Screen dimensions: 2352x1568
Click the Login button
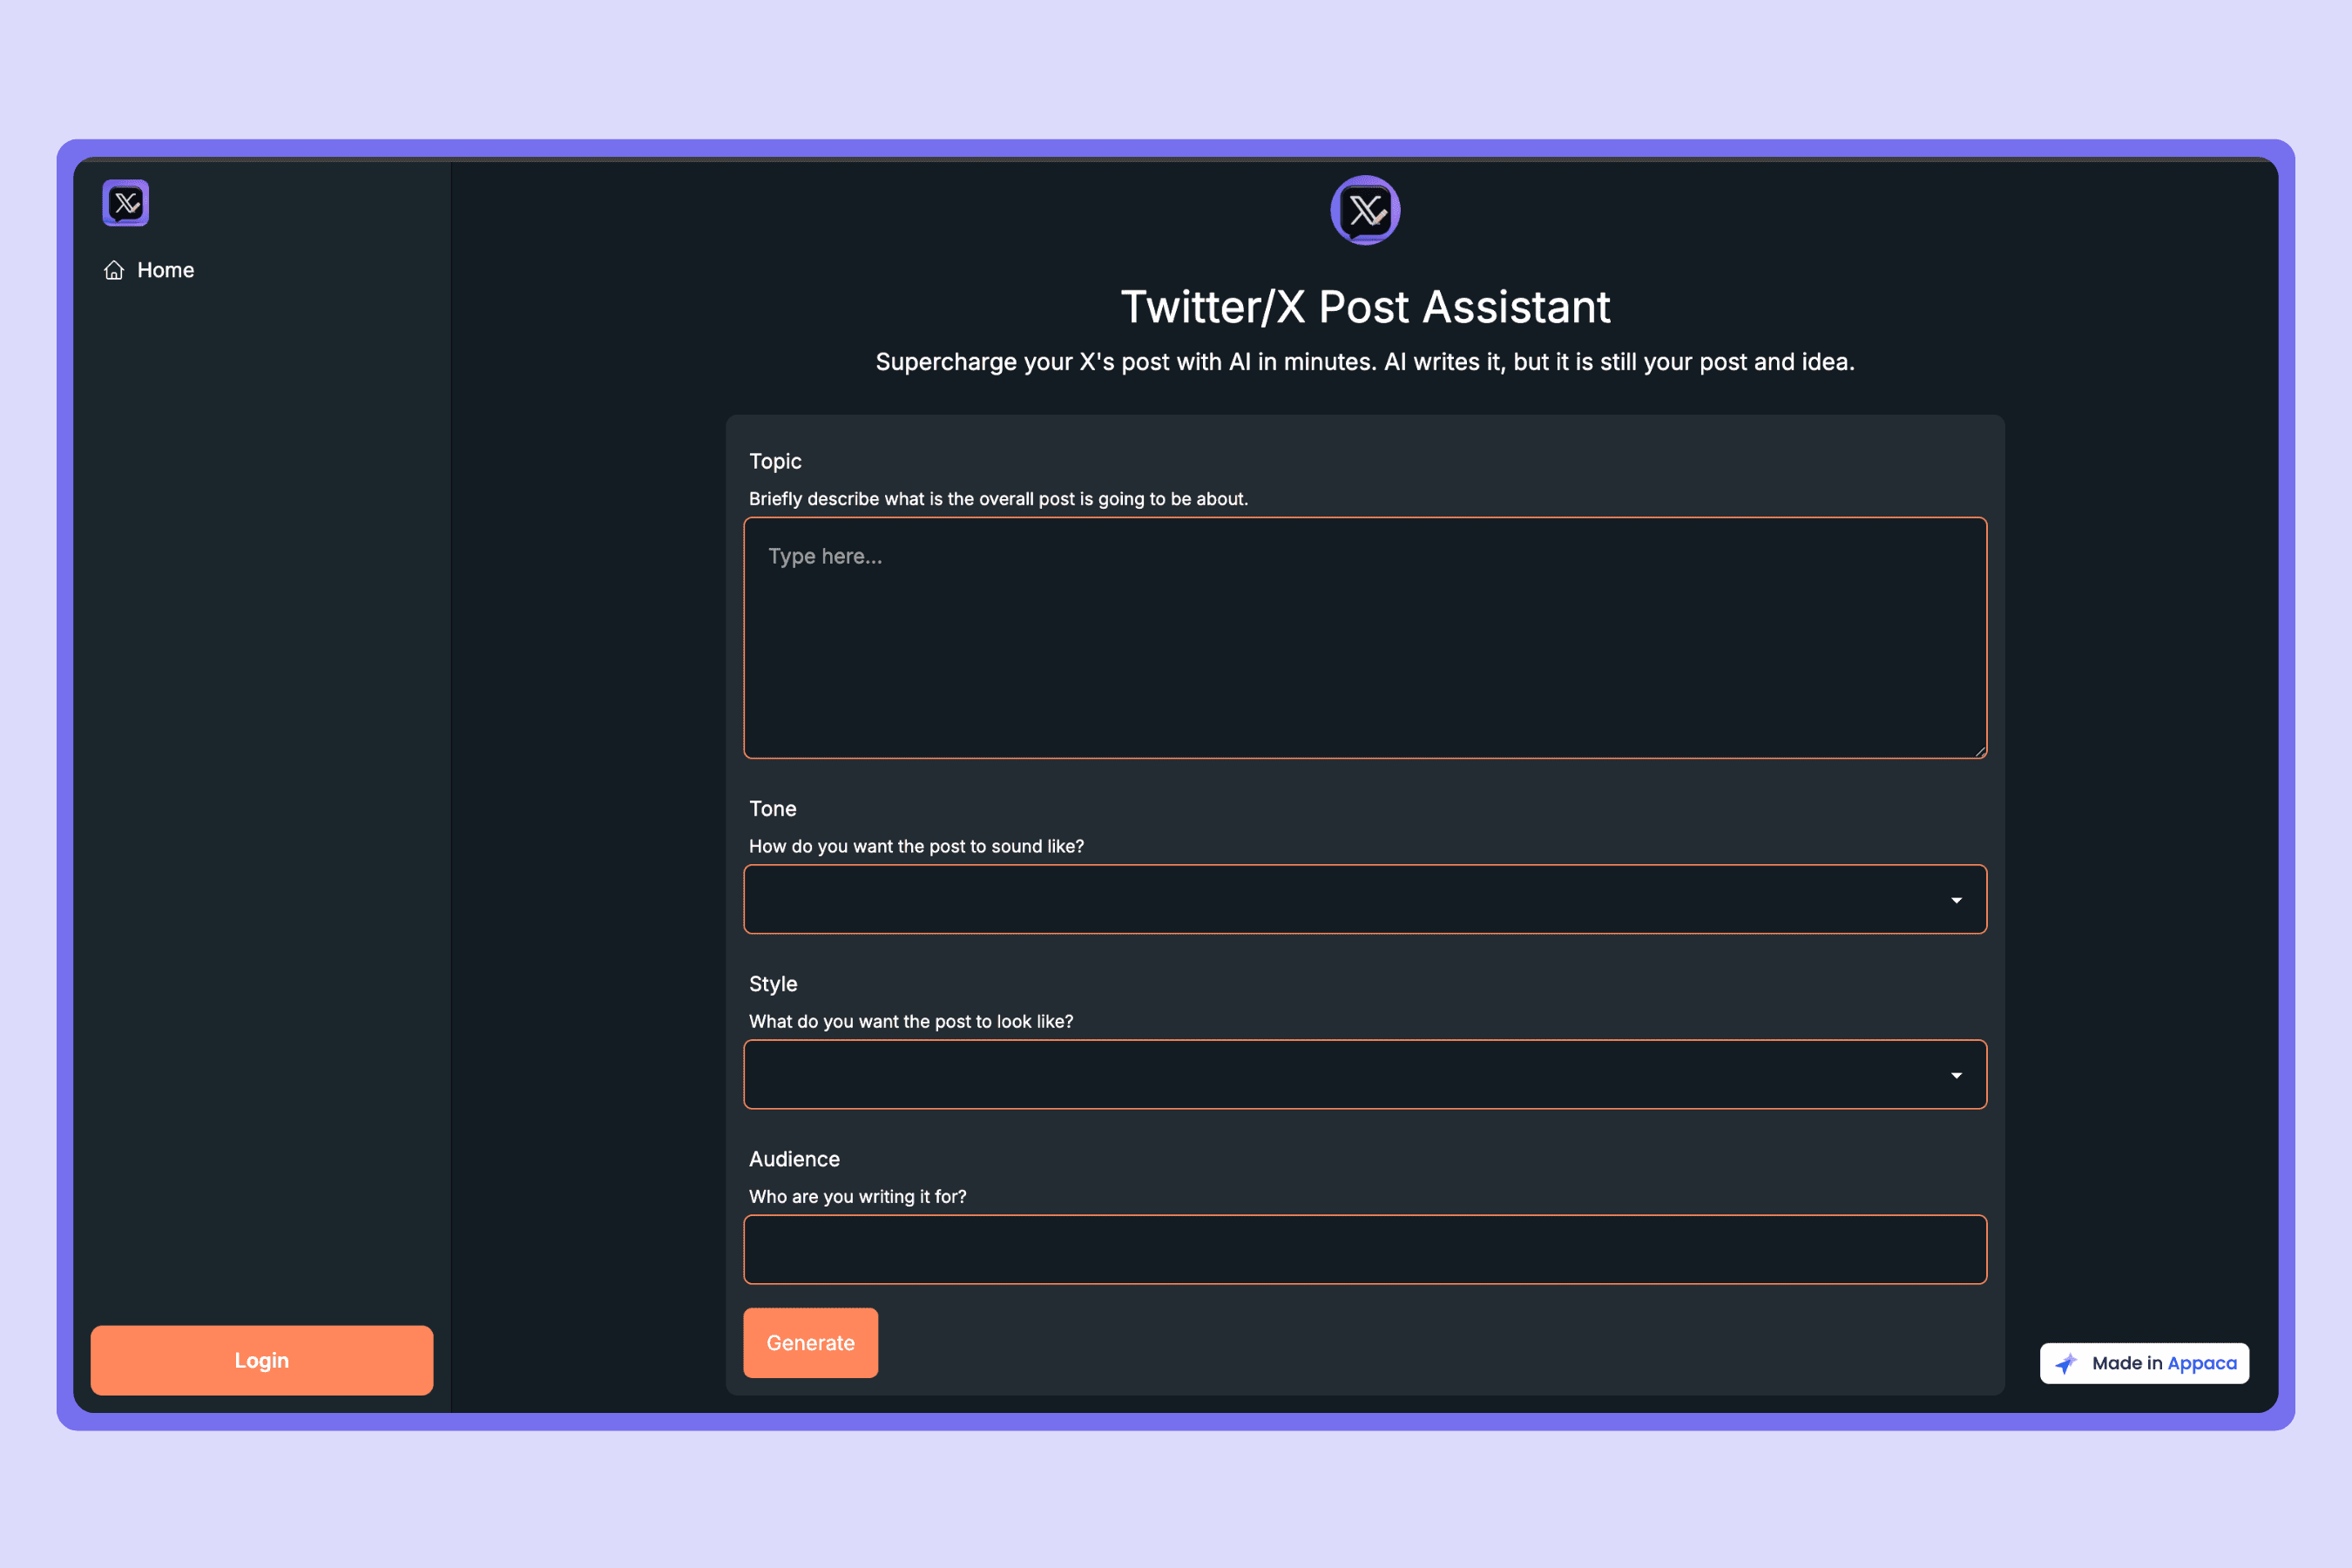click(261, 1360)
